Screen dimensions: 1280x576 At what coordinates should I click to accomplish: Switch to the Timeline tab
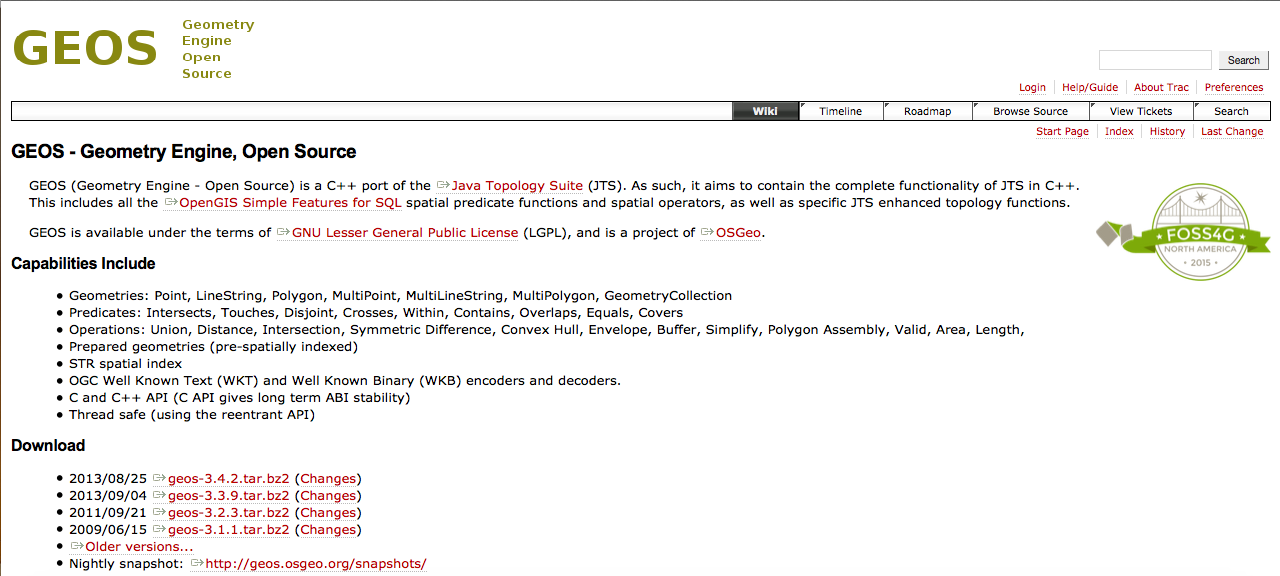[841, 111]
